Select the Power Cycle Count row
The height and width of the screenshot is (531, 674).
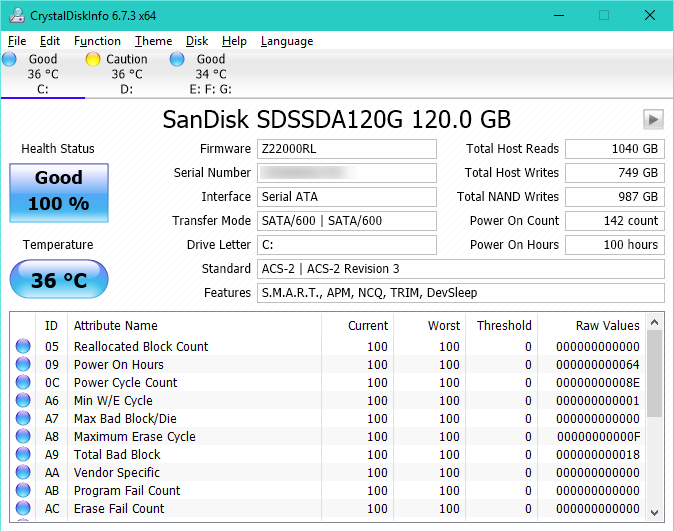click(x=328, y=382)
